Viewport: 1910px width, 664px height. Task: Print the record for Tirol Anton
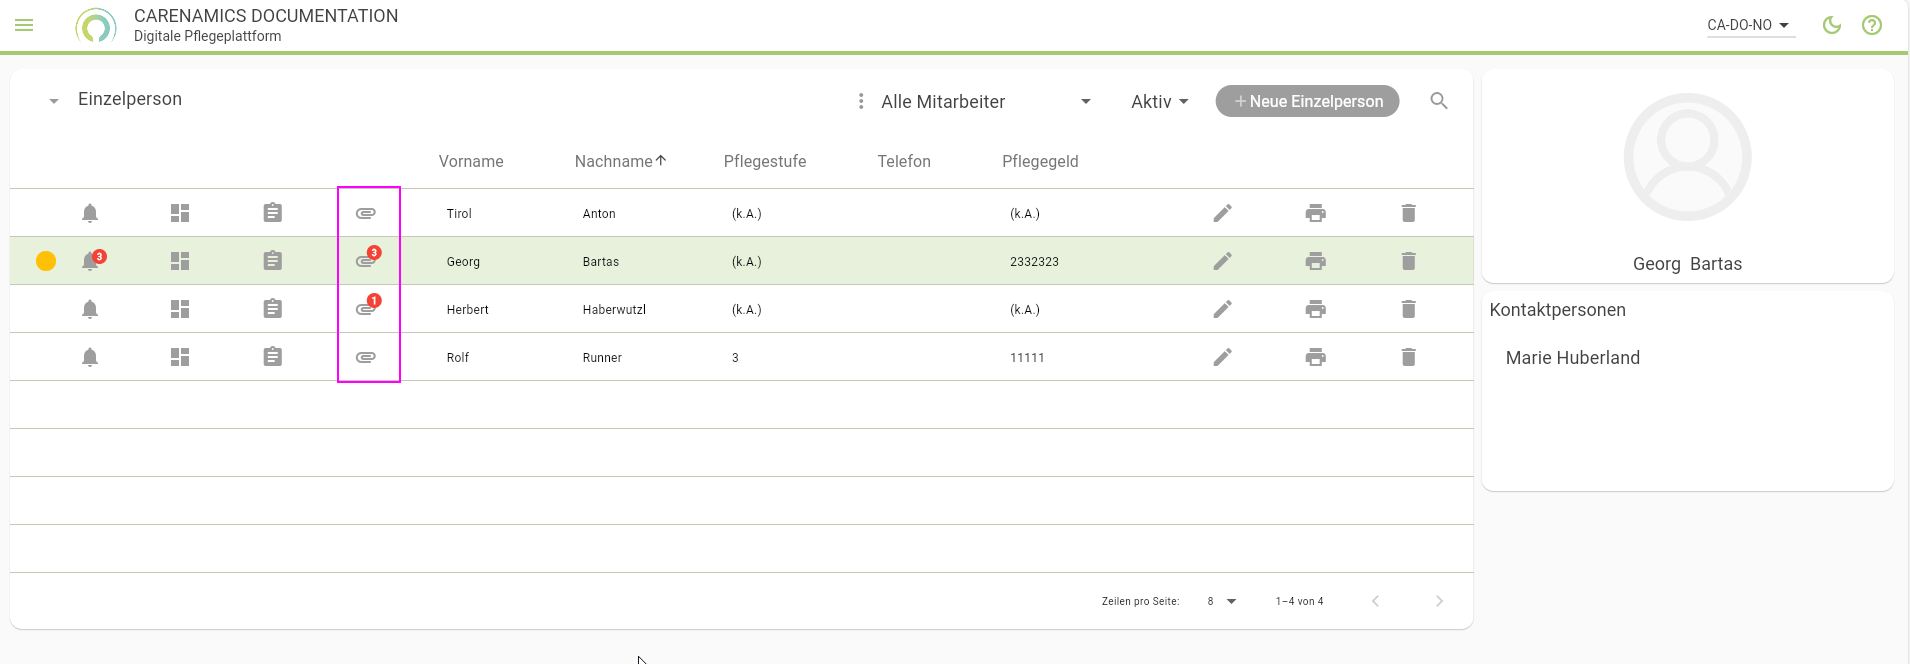tap(1315, 213)
